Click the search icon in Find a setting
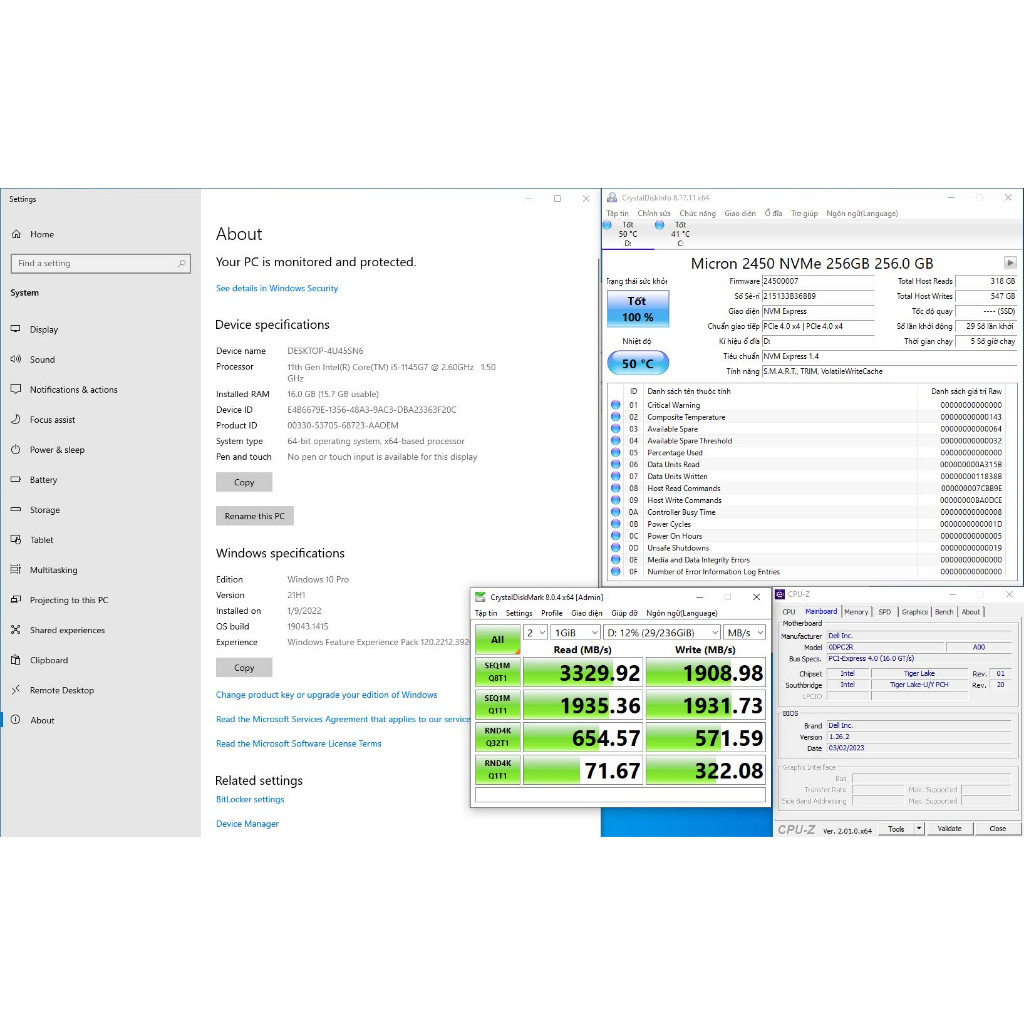This screenshot has height=1024, width=1024. point(182,263)
